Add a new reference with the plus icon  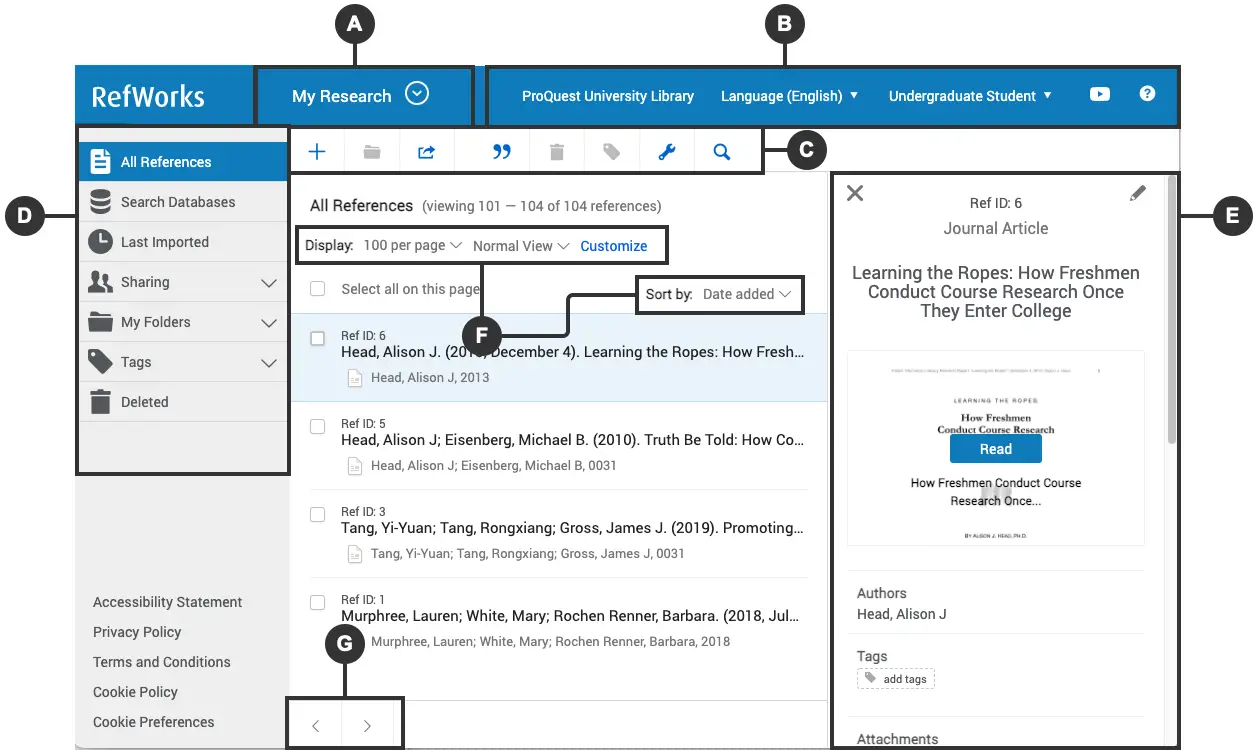(317, 151)
